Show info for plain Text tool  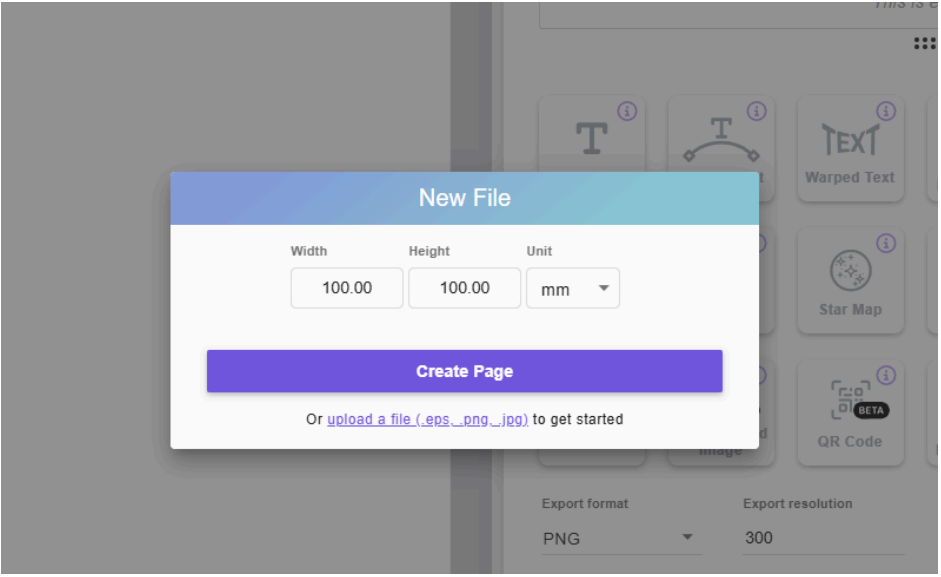[x=627, y=111]
